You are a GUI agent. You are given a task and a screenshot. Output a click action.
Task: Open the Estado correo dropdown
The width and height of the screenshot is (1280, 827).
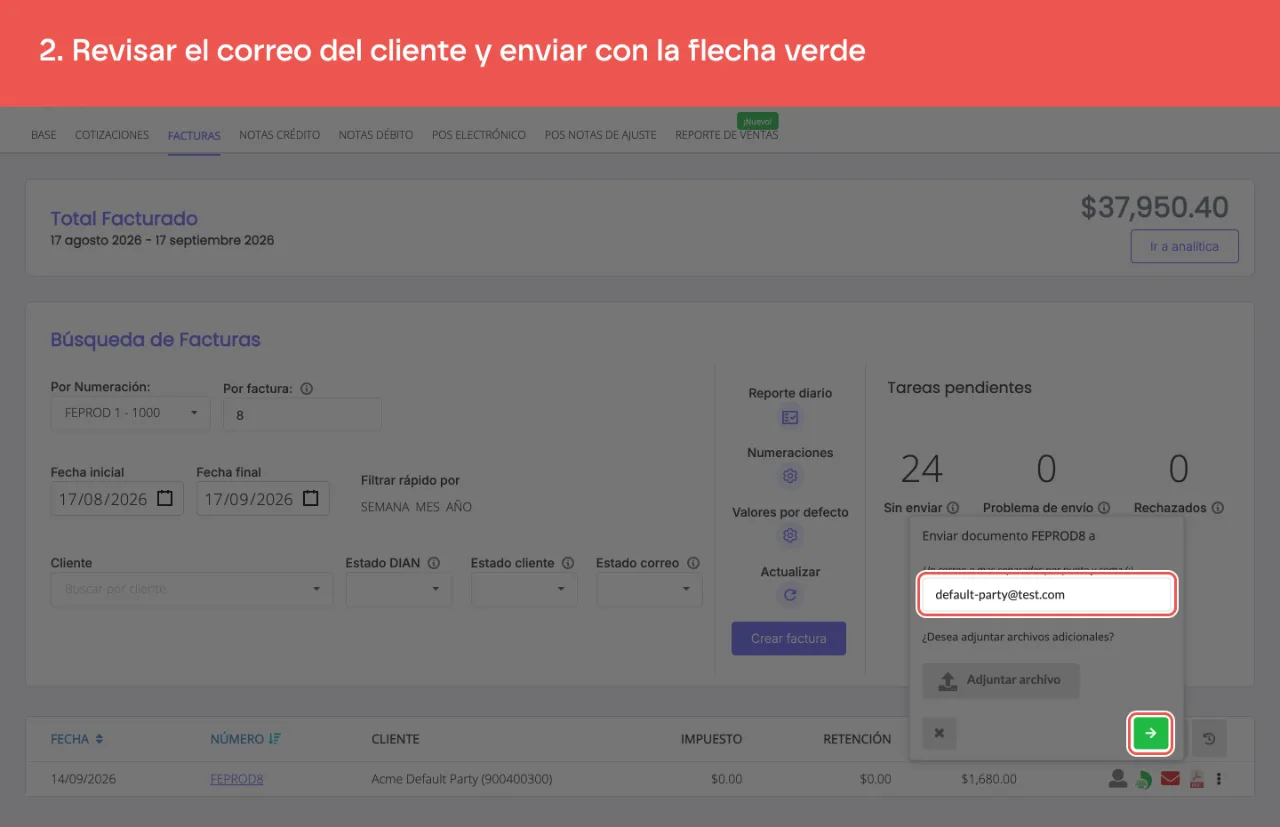(x=649, y=589)
